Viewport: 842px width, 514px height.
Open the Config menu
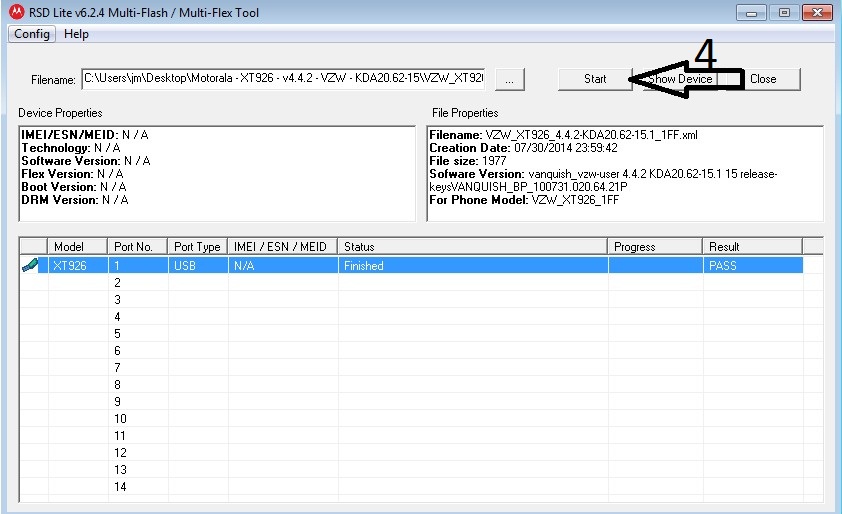[x=32, y=34]
